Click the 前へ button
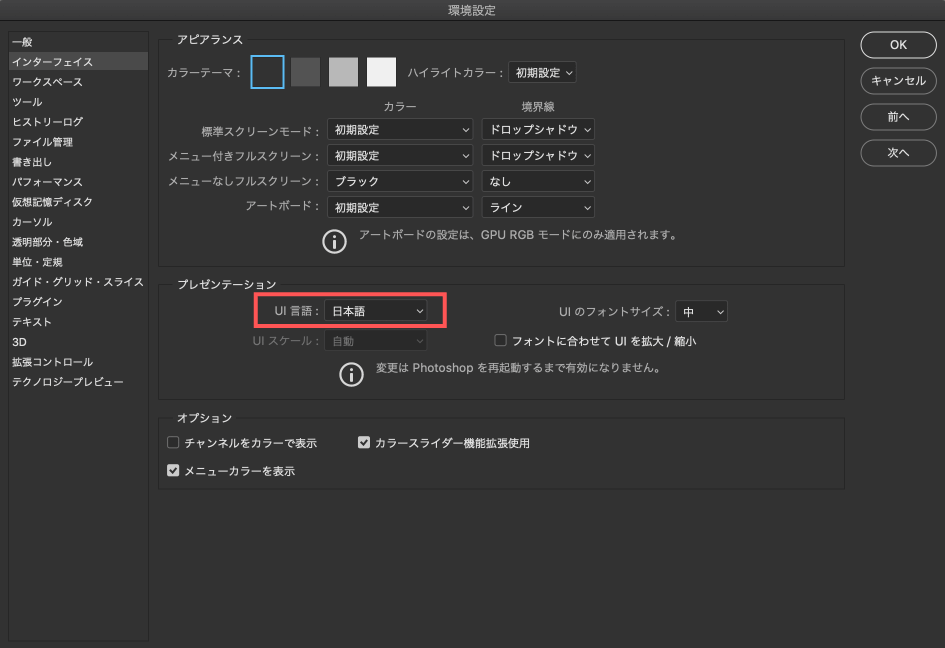The width and height of the screenshot is (945, 648). [x=898, y=117]
